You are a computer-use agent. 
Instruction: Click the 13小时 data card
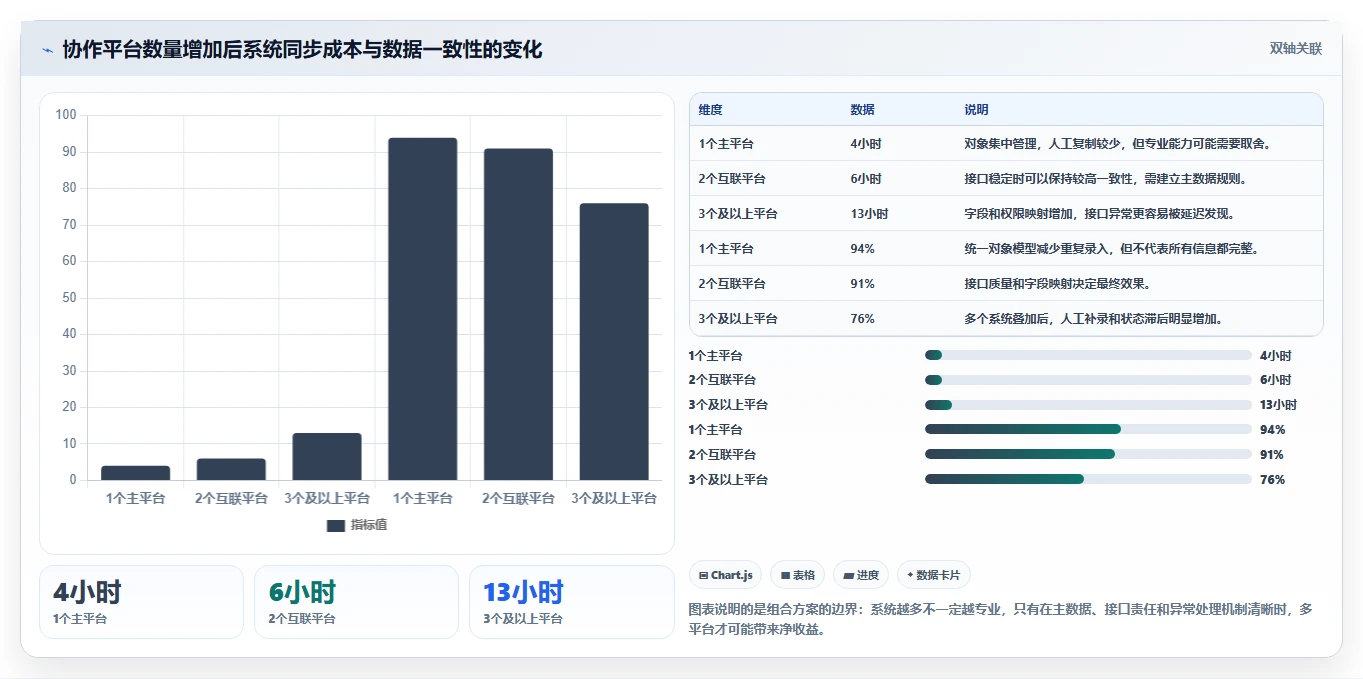tap(572, 602)
